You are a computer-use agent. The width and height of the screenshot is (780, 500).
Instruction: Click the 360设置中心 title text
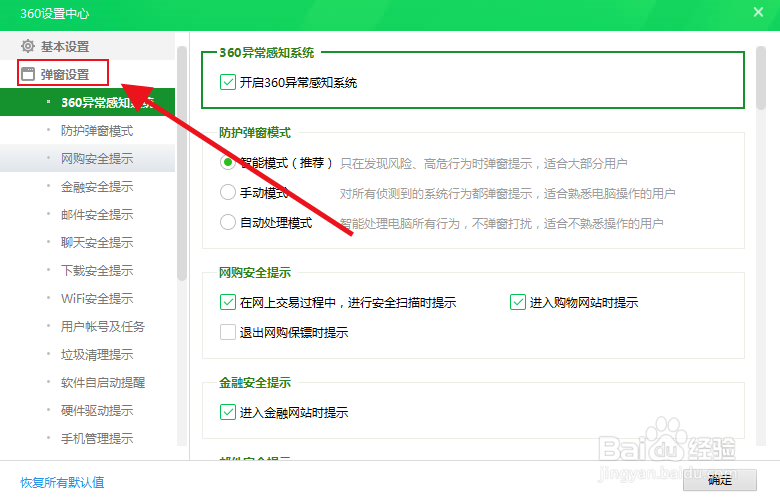(55, 13)
